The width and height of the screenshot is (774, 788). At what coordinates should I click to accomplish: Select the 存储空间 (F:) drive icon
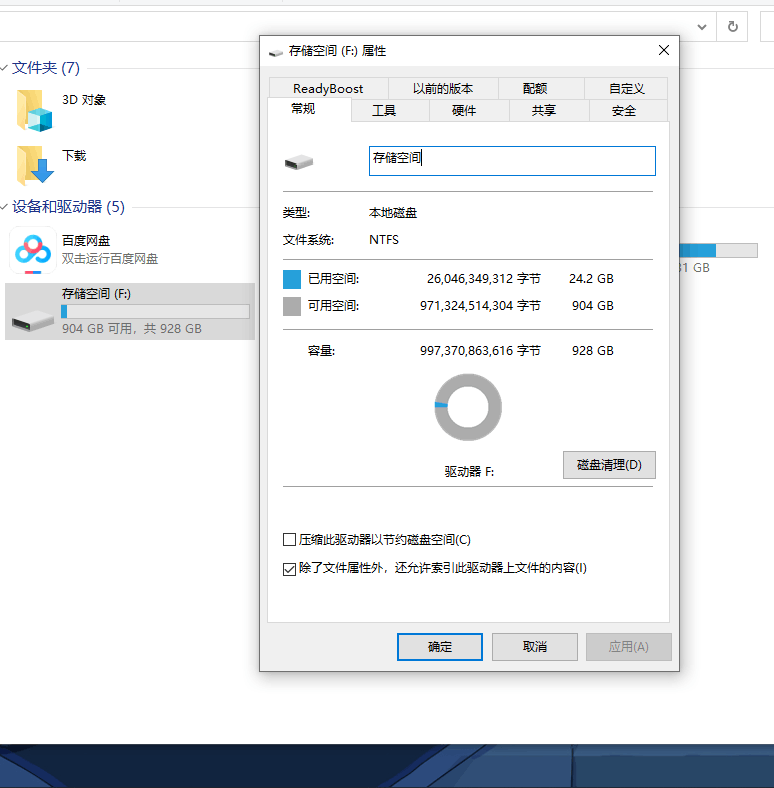coord(33,321)
